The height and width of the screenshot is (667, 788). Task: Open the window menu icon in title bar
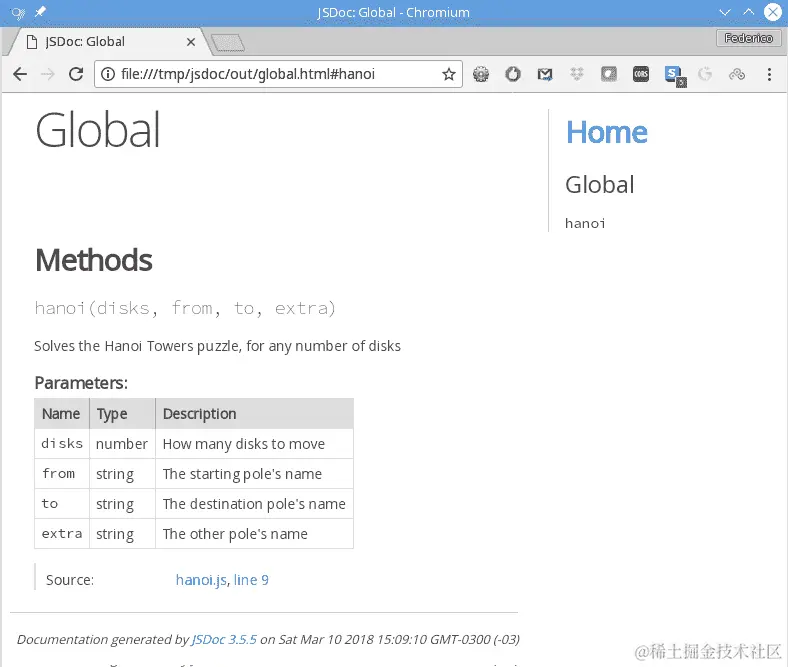coord(18,13)
